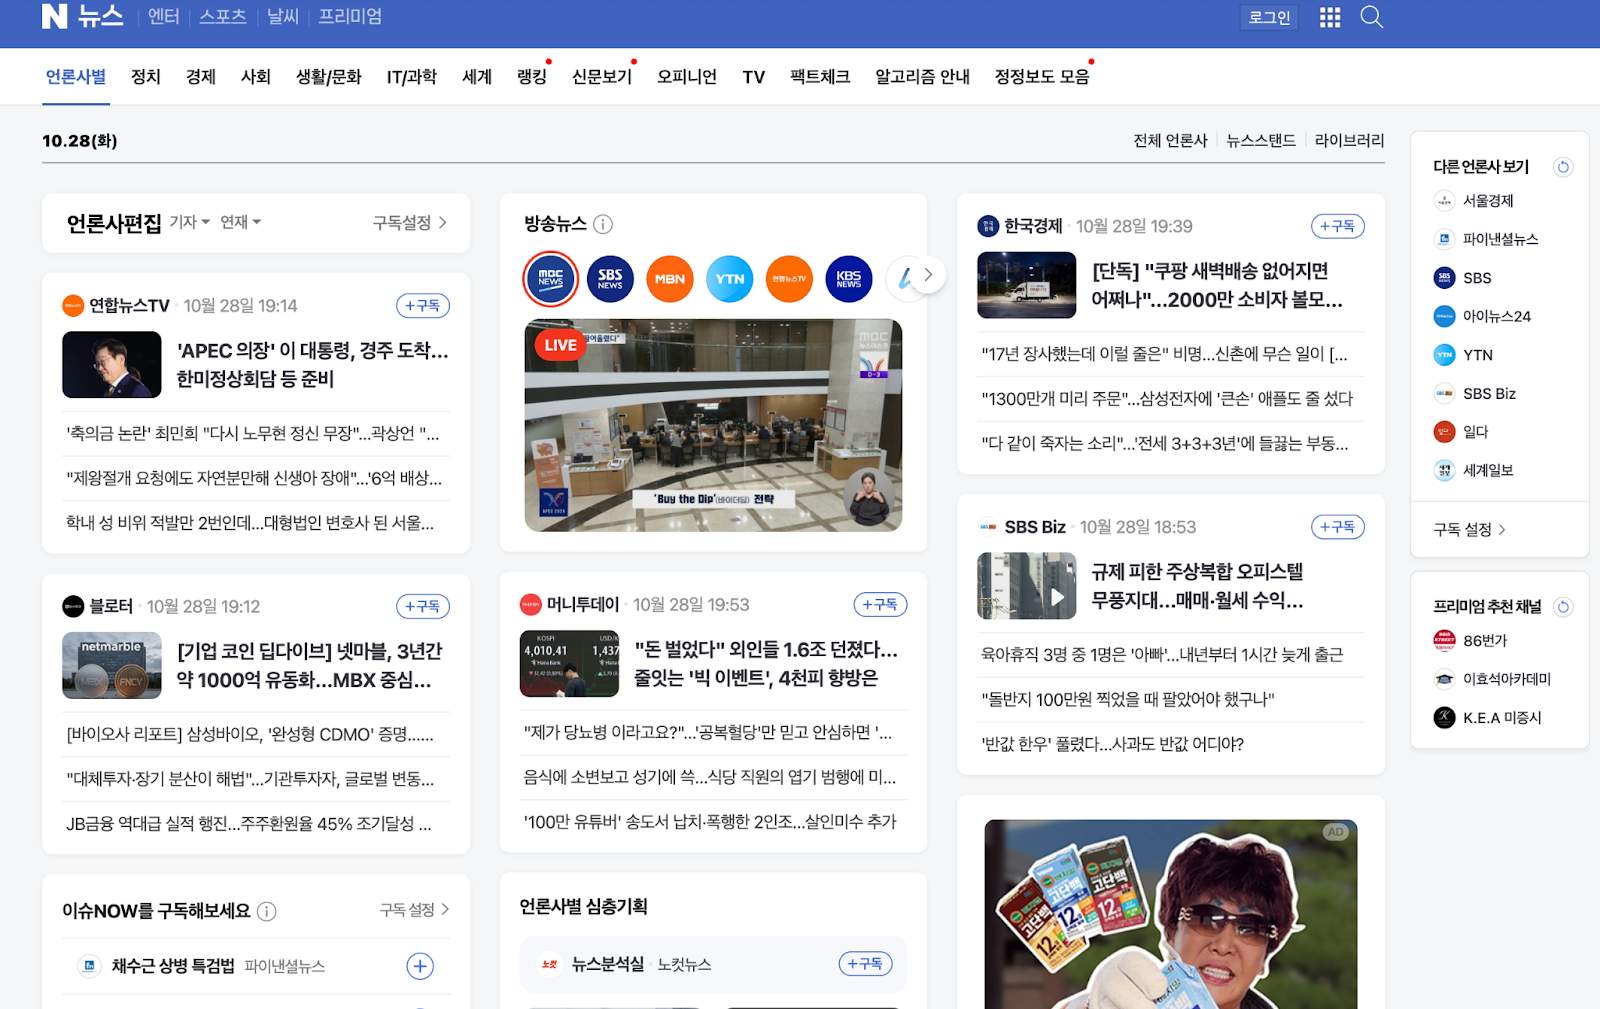This screenshot has height=1009, width=1600.
Task: Play SBS Biz video thumbnail
Action: click(1027, 586)
